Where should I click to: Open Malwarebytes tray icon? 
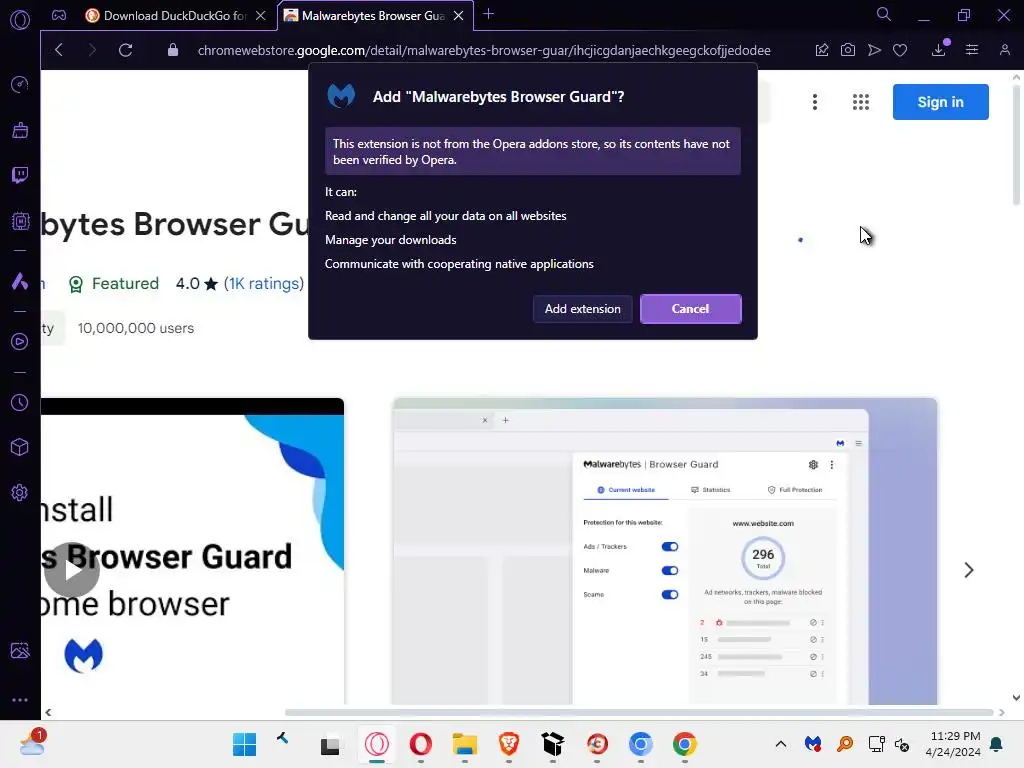812,744
